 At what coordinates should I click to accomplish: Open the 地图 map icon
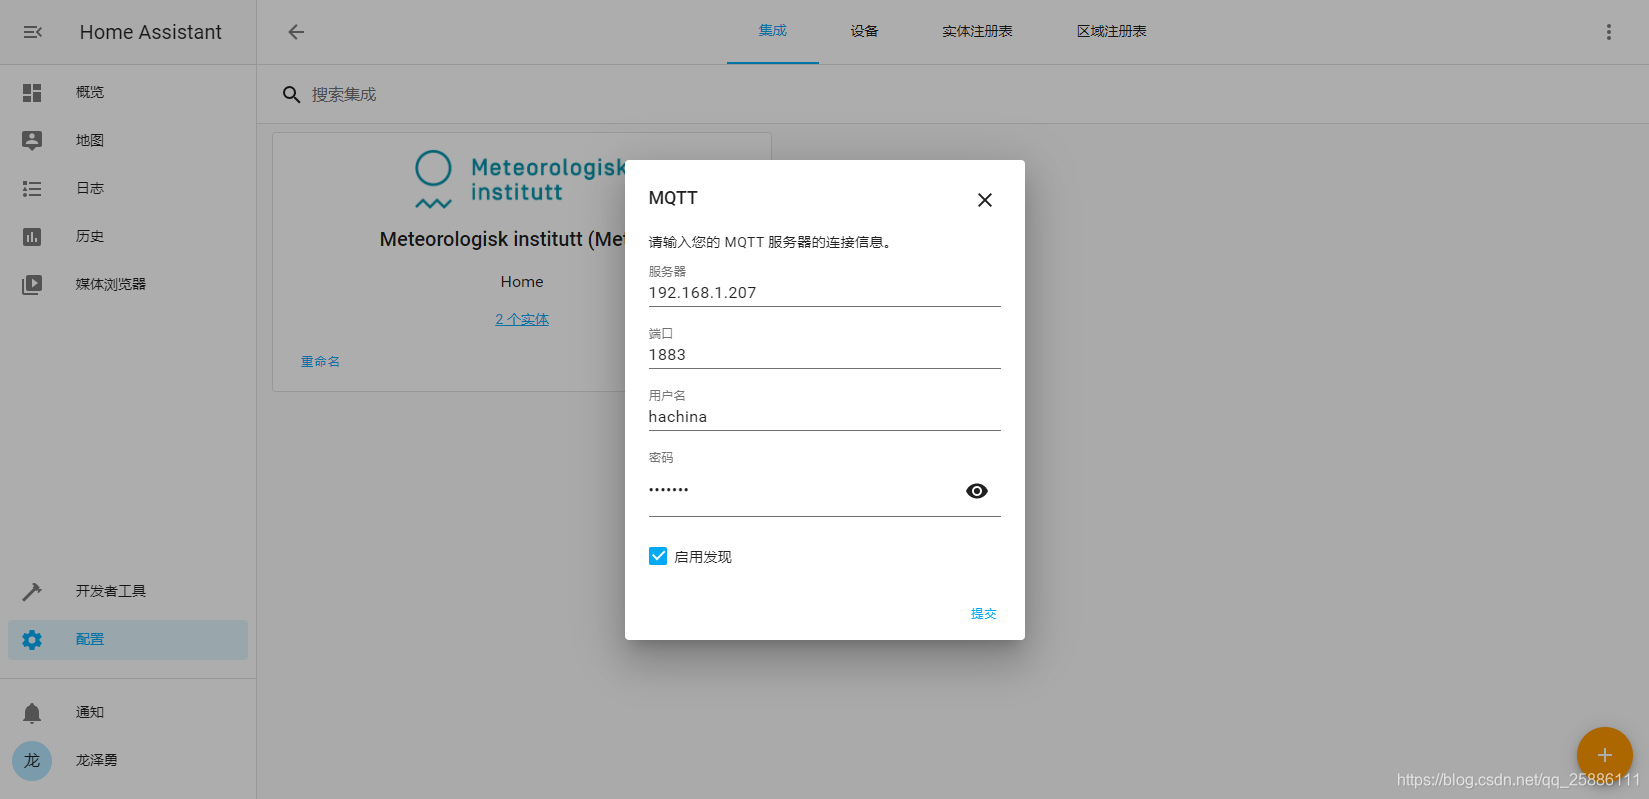32,141
